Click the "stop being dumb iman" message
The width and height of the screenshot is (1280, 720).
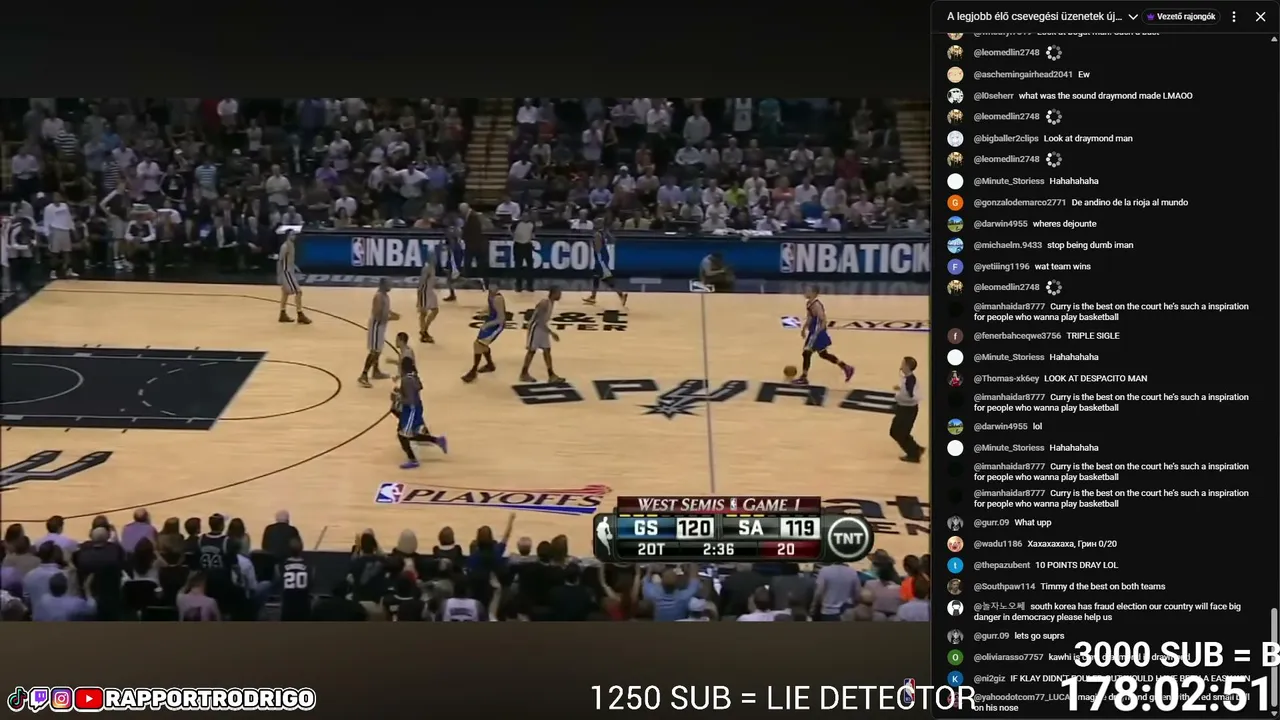(1091, 245)
